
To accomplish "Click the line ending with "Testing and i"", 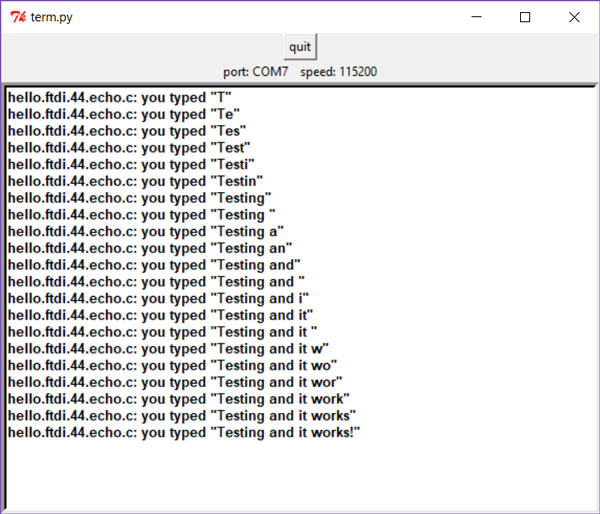I will (158, 299).
